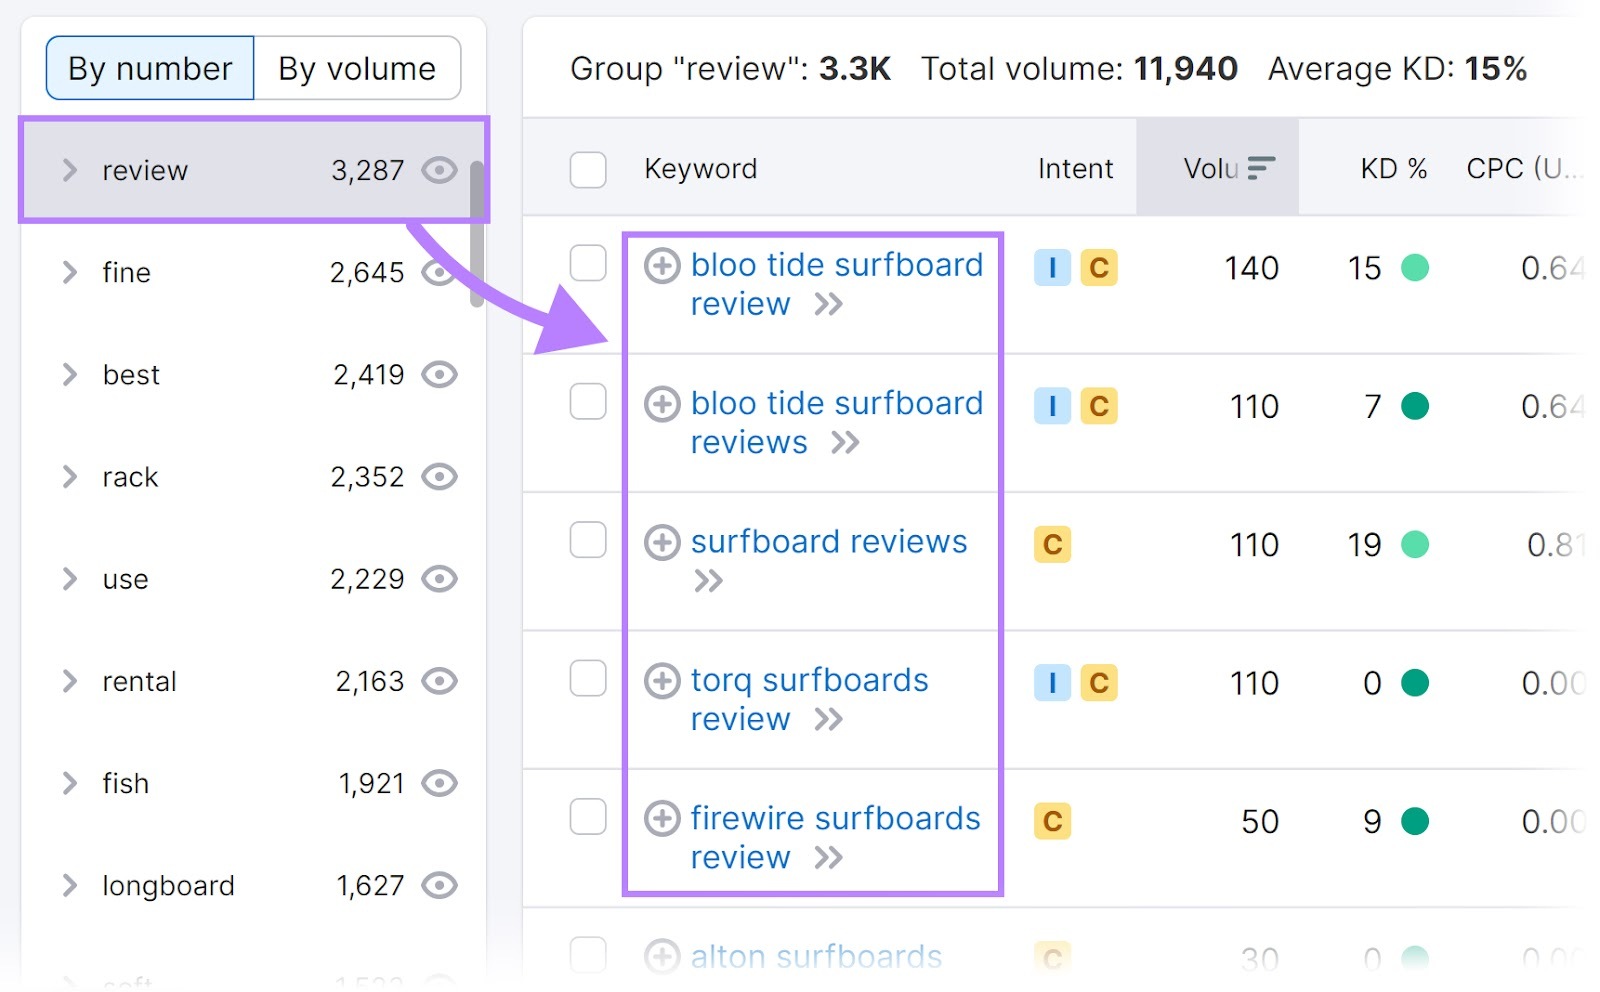The height and width of the screenshot is (992, 1600).
Task: Add 'bloo tide surfboard review' keyword via plus icon
Action: pyautogui.click(x=661, y=266)
